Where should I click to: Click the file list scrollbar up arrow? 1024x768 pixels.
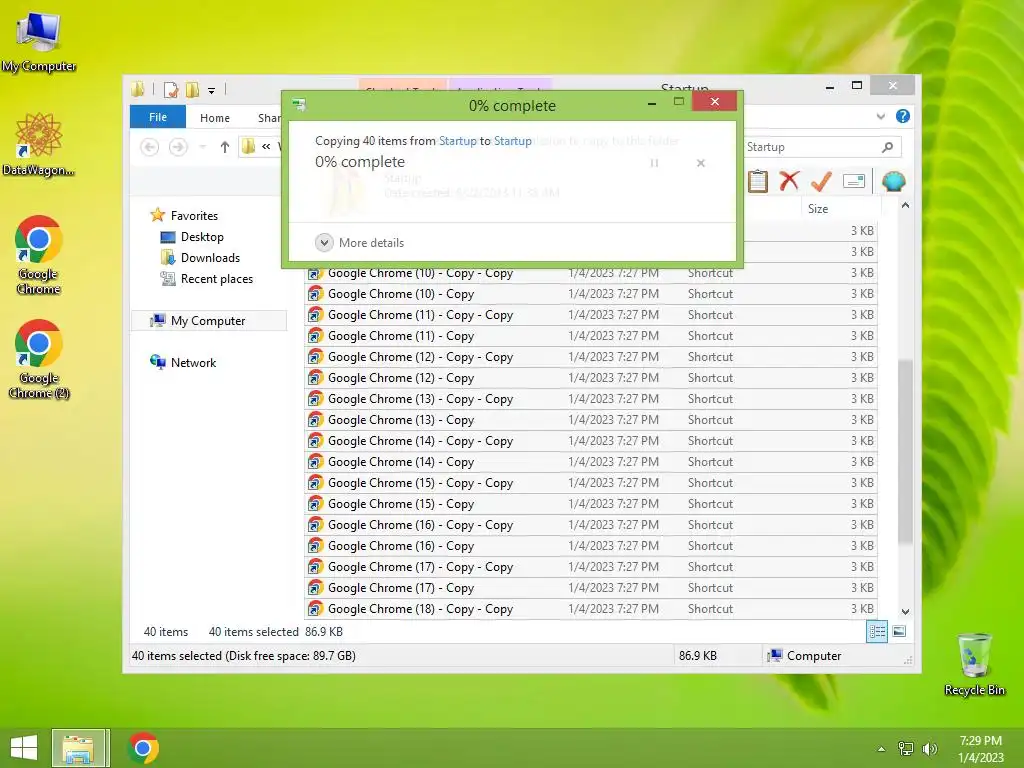905,205
